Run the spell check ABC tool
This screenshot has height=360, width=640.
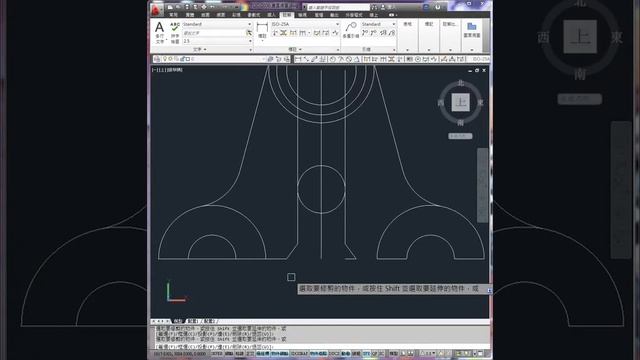coord(175,33)
